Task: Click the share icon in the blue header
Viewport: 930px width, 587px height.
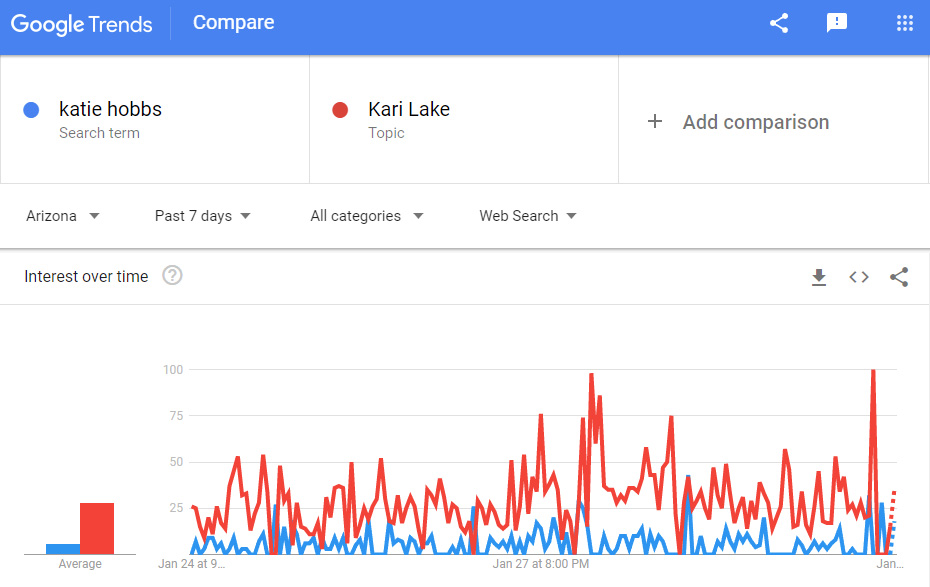Action: point(779,23)
